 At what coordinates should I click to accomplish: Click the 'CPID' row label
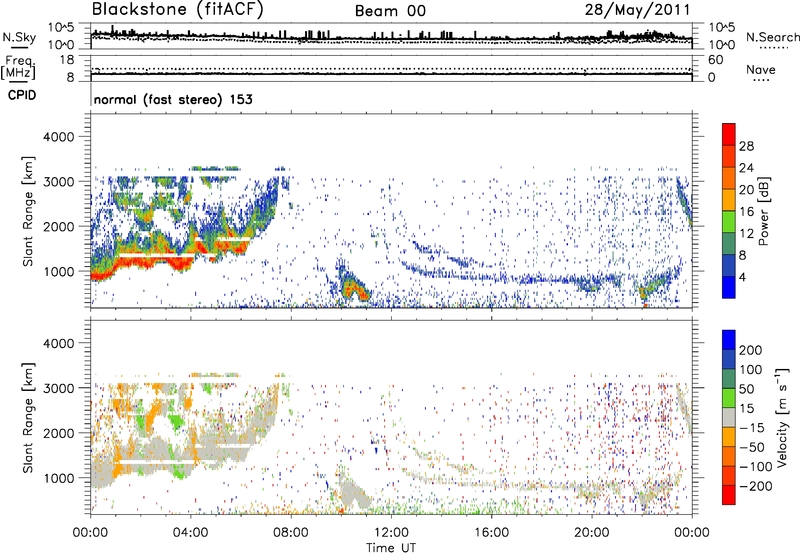click(x=22, y=95)
